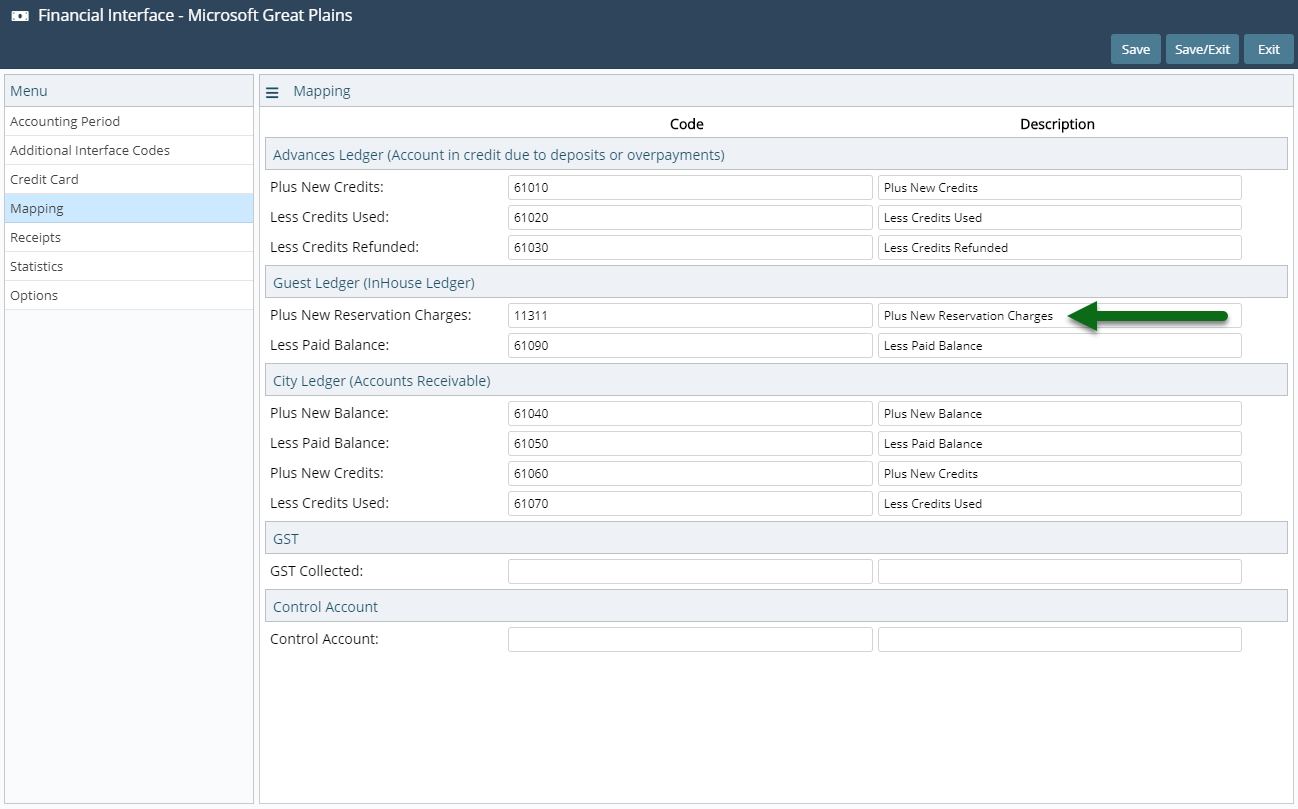The height and width of the screenshot is (809, 1298).
Task: Click the Code column heading
Action: [x=687, y=125]
